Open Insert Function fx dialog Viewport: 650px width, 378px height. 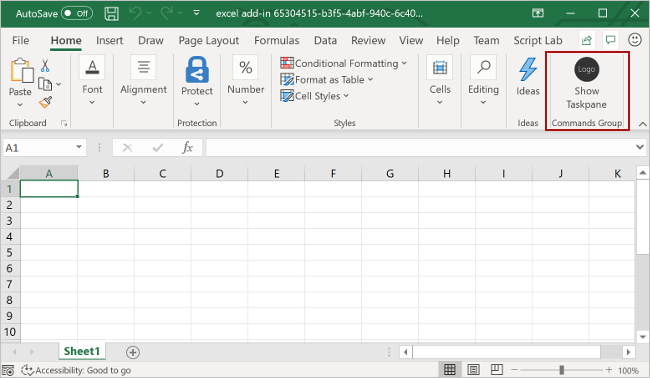point(187,148)
